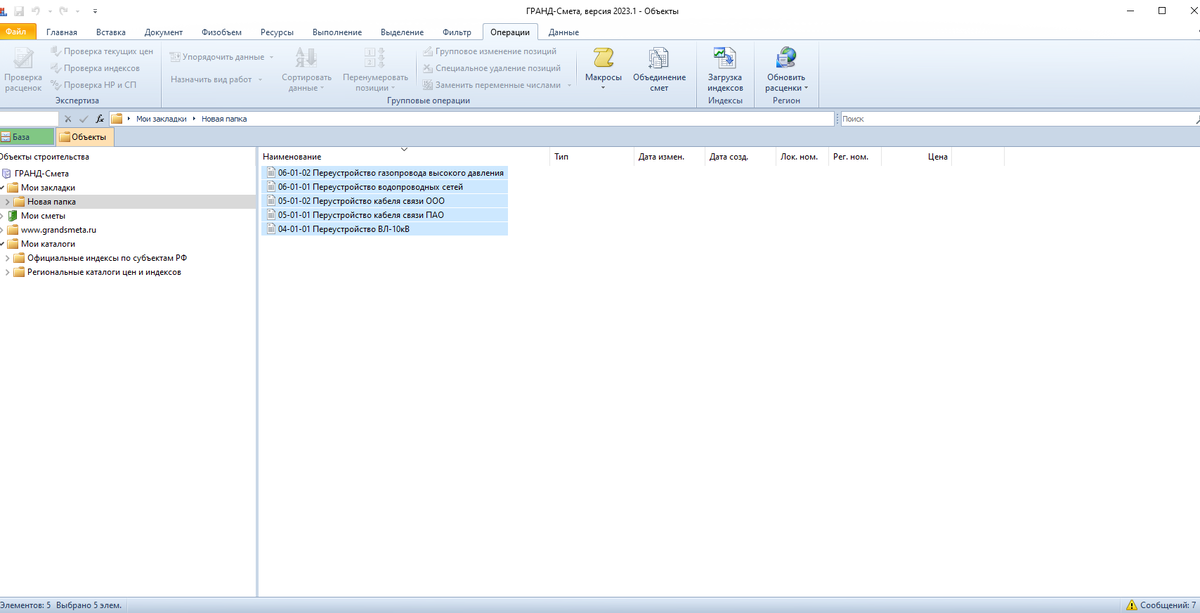Sort by the Тип column header
The image size is (1200, 613).
coord(591,157)
